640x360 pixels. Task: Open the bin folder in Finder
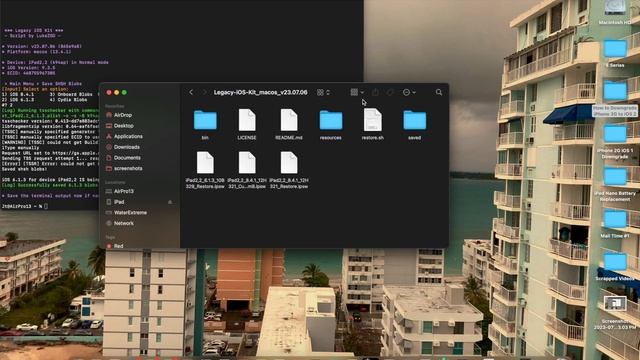click(x=205, y=120)
